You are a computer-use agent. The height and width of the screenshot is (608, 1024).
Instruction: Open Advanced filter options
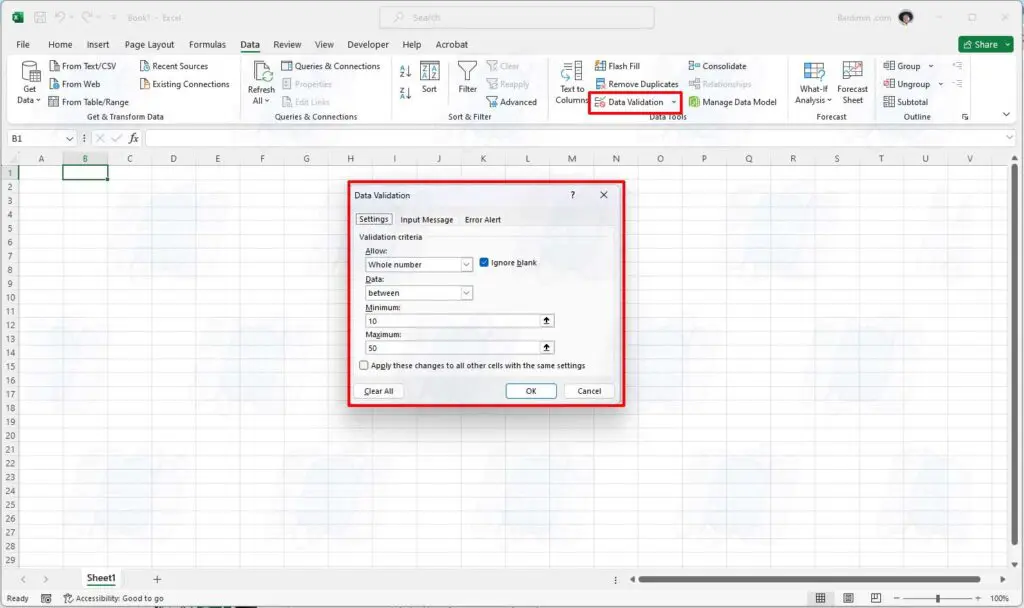[x=511, y=102]
